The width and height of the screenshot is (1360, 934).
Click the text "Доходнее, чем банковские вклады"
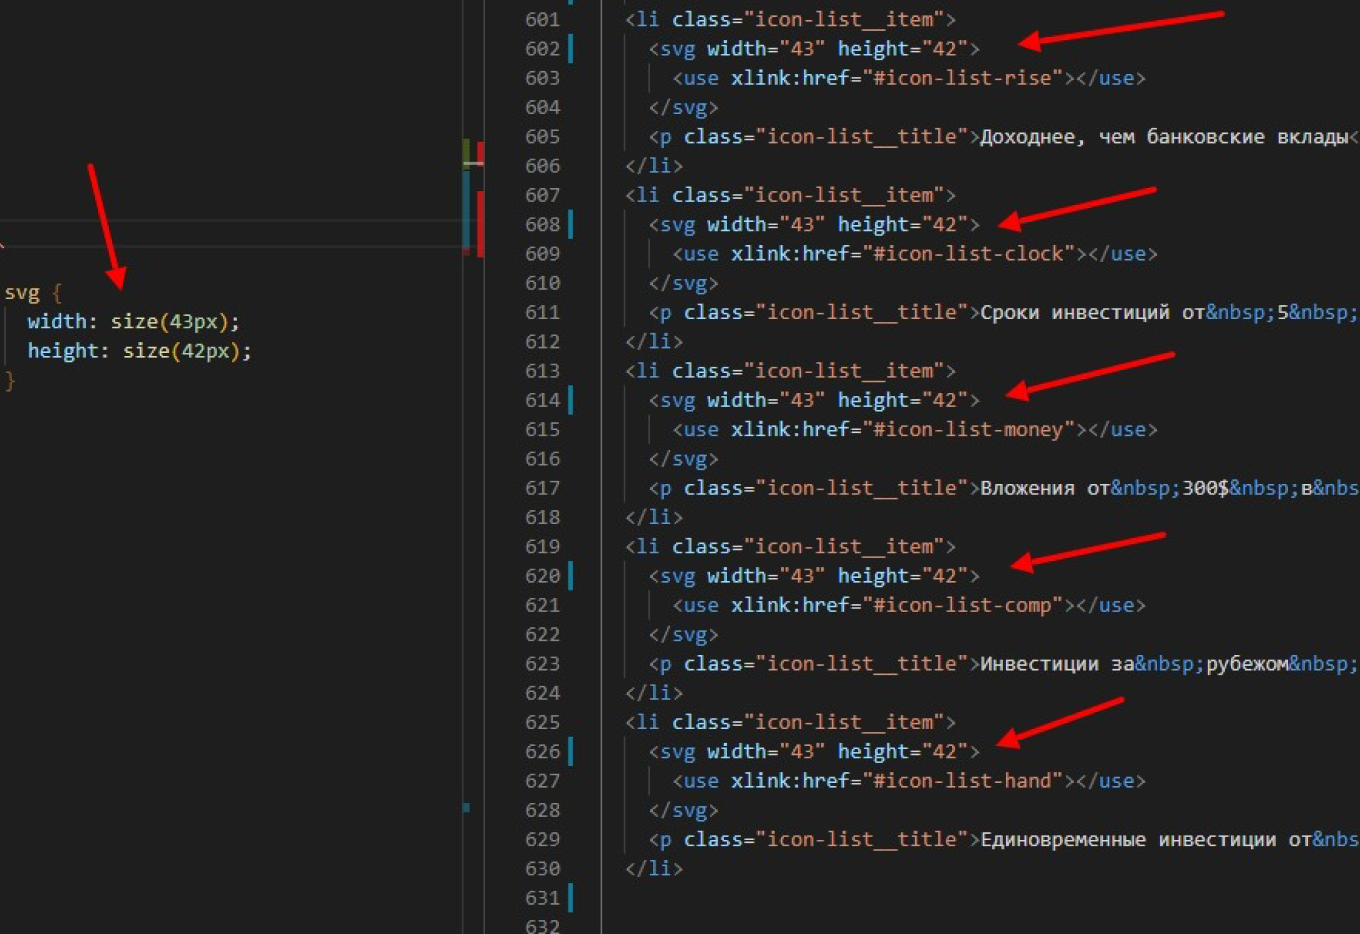pyautogui.click(x=1165, y=136)
